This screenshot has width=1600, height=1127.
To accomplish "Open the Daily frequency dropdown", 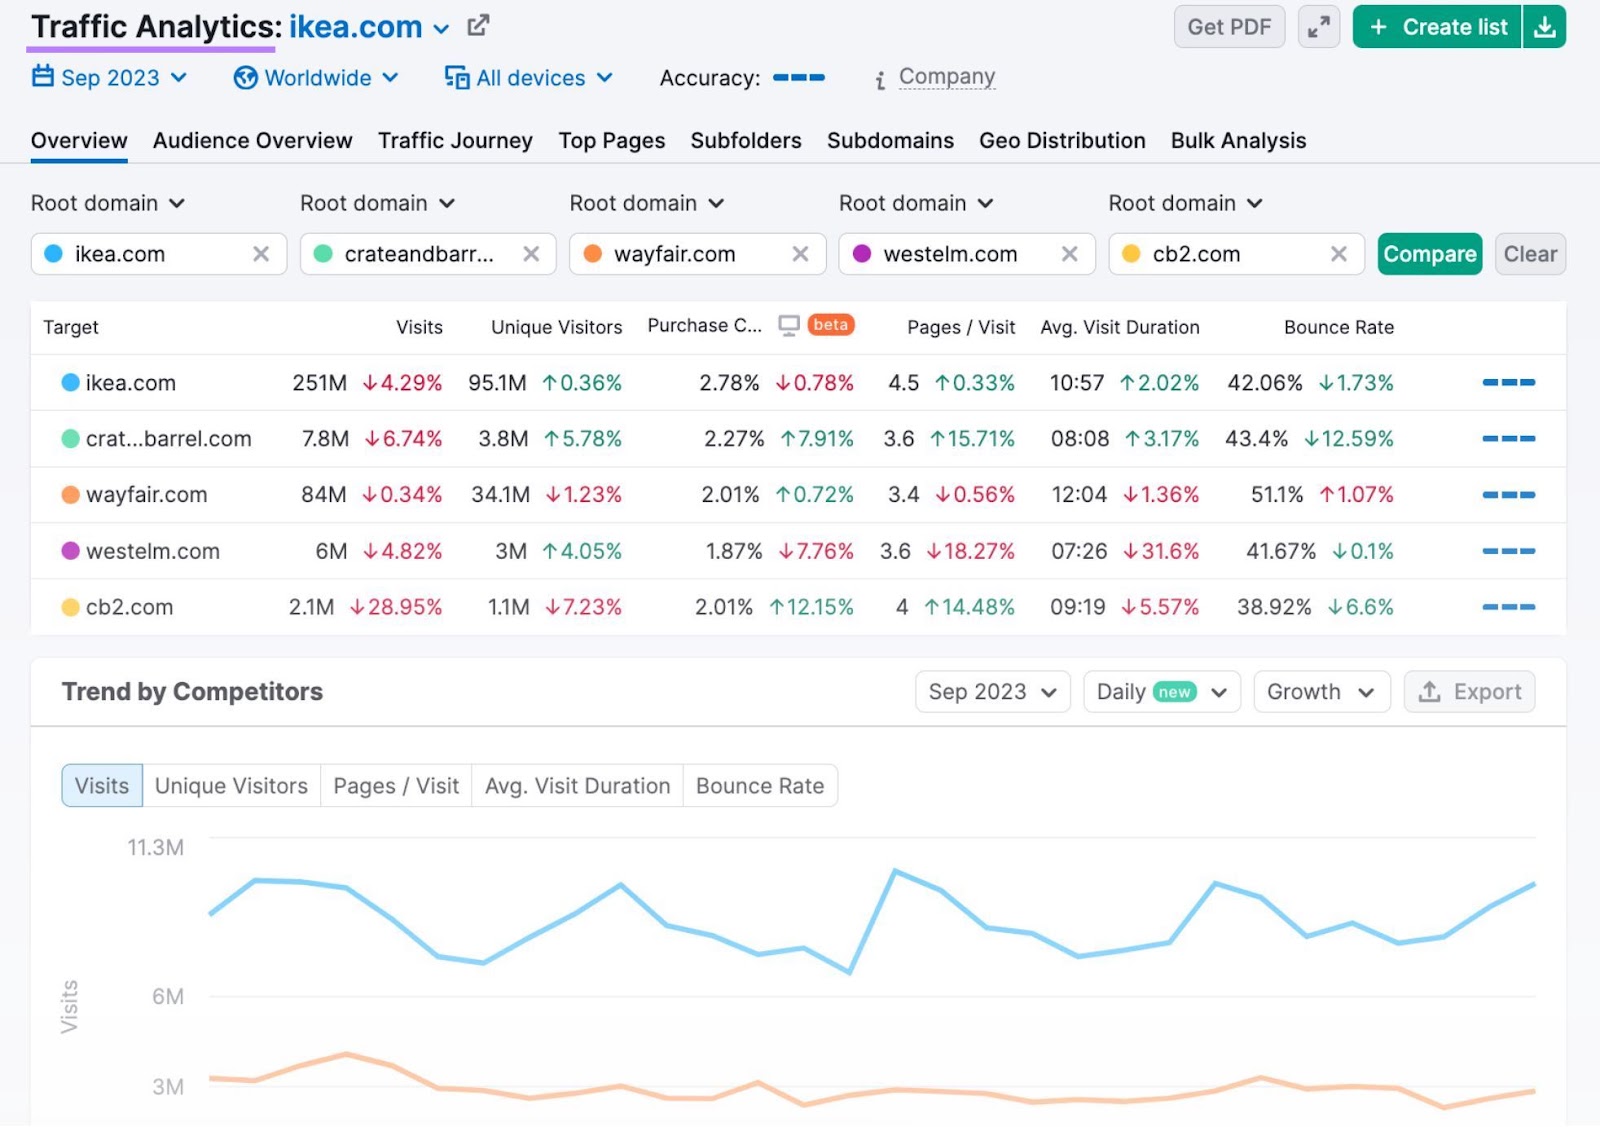I will (1161, 691).
